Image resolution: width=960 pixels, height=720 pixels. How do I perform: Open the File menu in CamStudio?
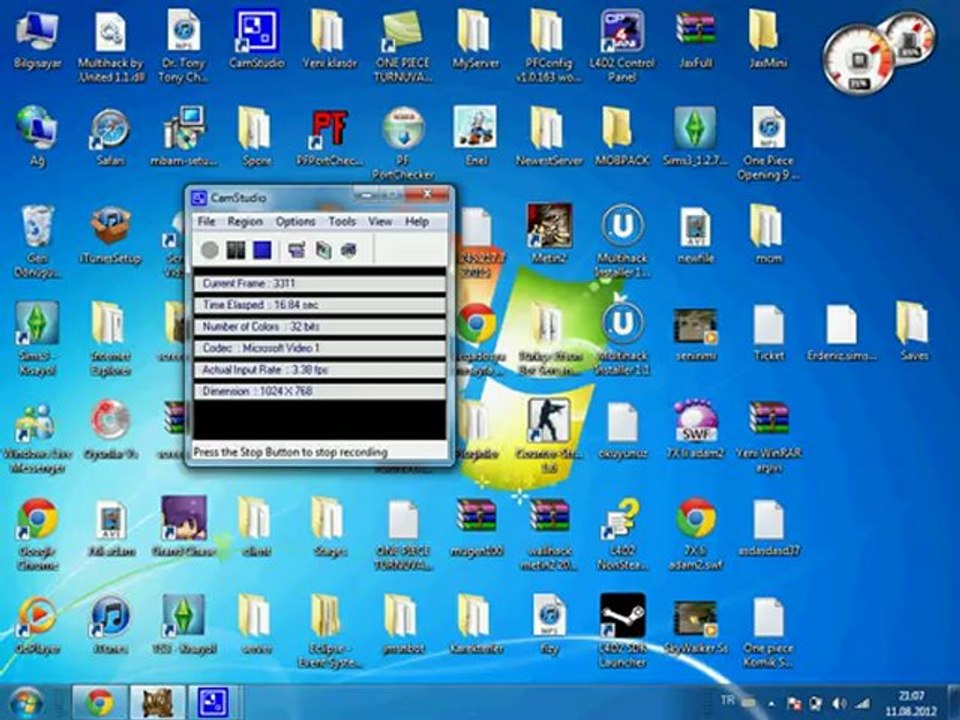click(206, 222)
